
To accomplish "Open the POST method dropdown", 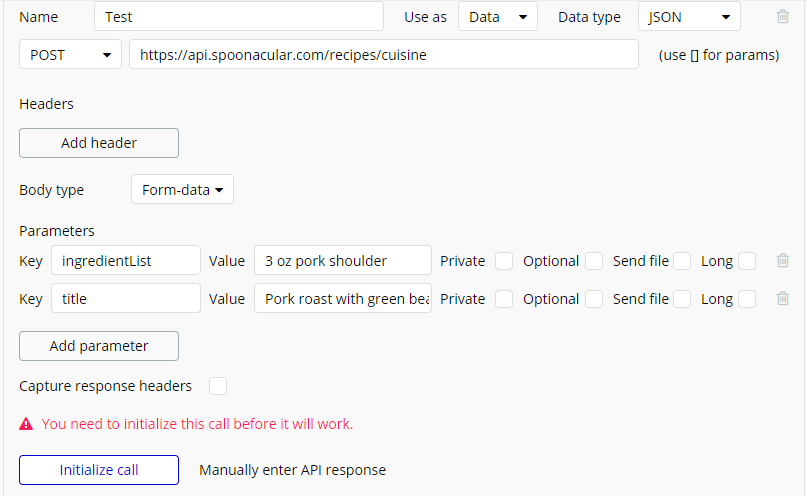I will pyautogui.click(x=70, y=55).
